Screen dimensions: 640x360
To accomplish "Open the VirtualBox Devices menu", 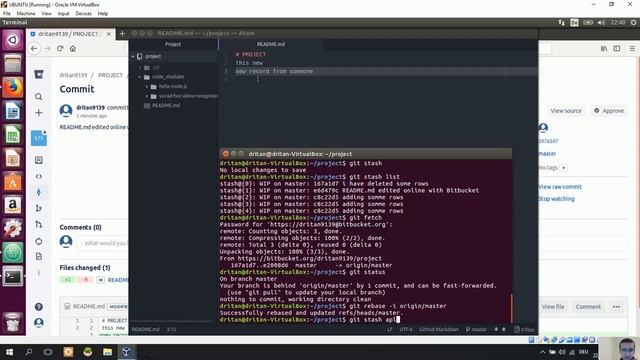I will coord(83,13).
